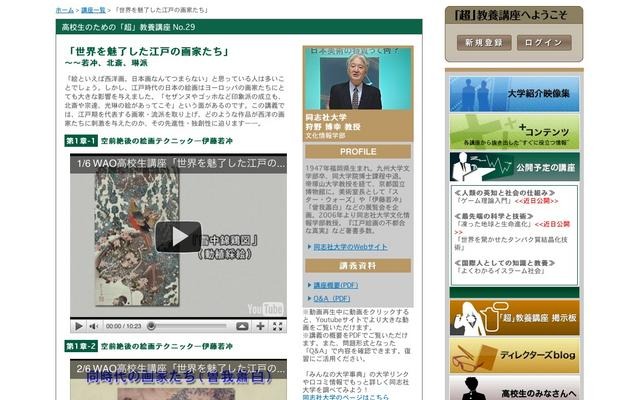Open the ホーム breadcrumb link

[x=64, y=10]
